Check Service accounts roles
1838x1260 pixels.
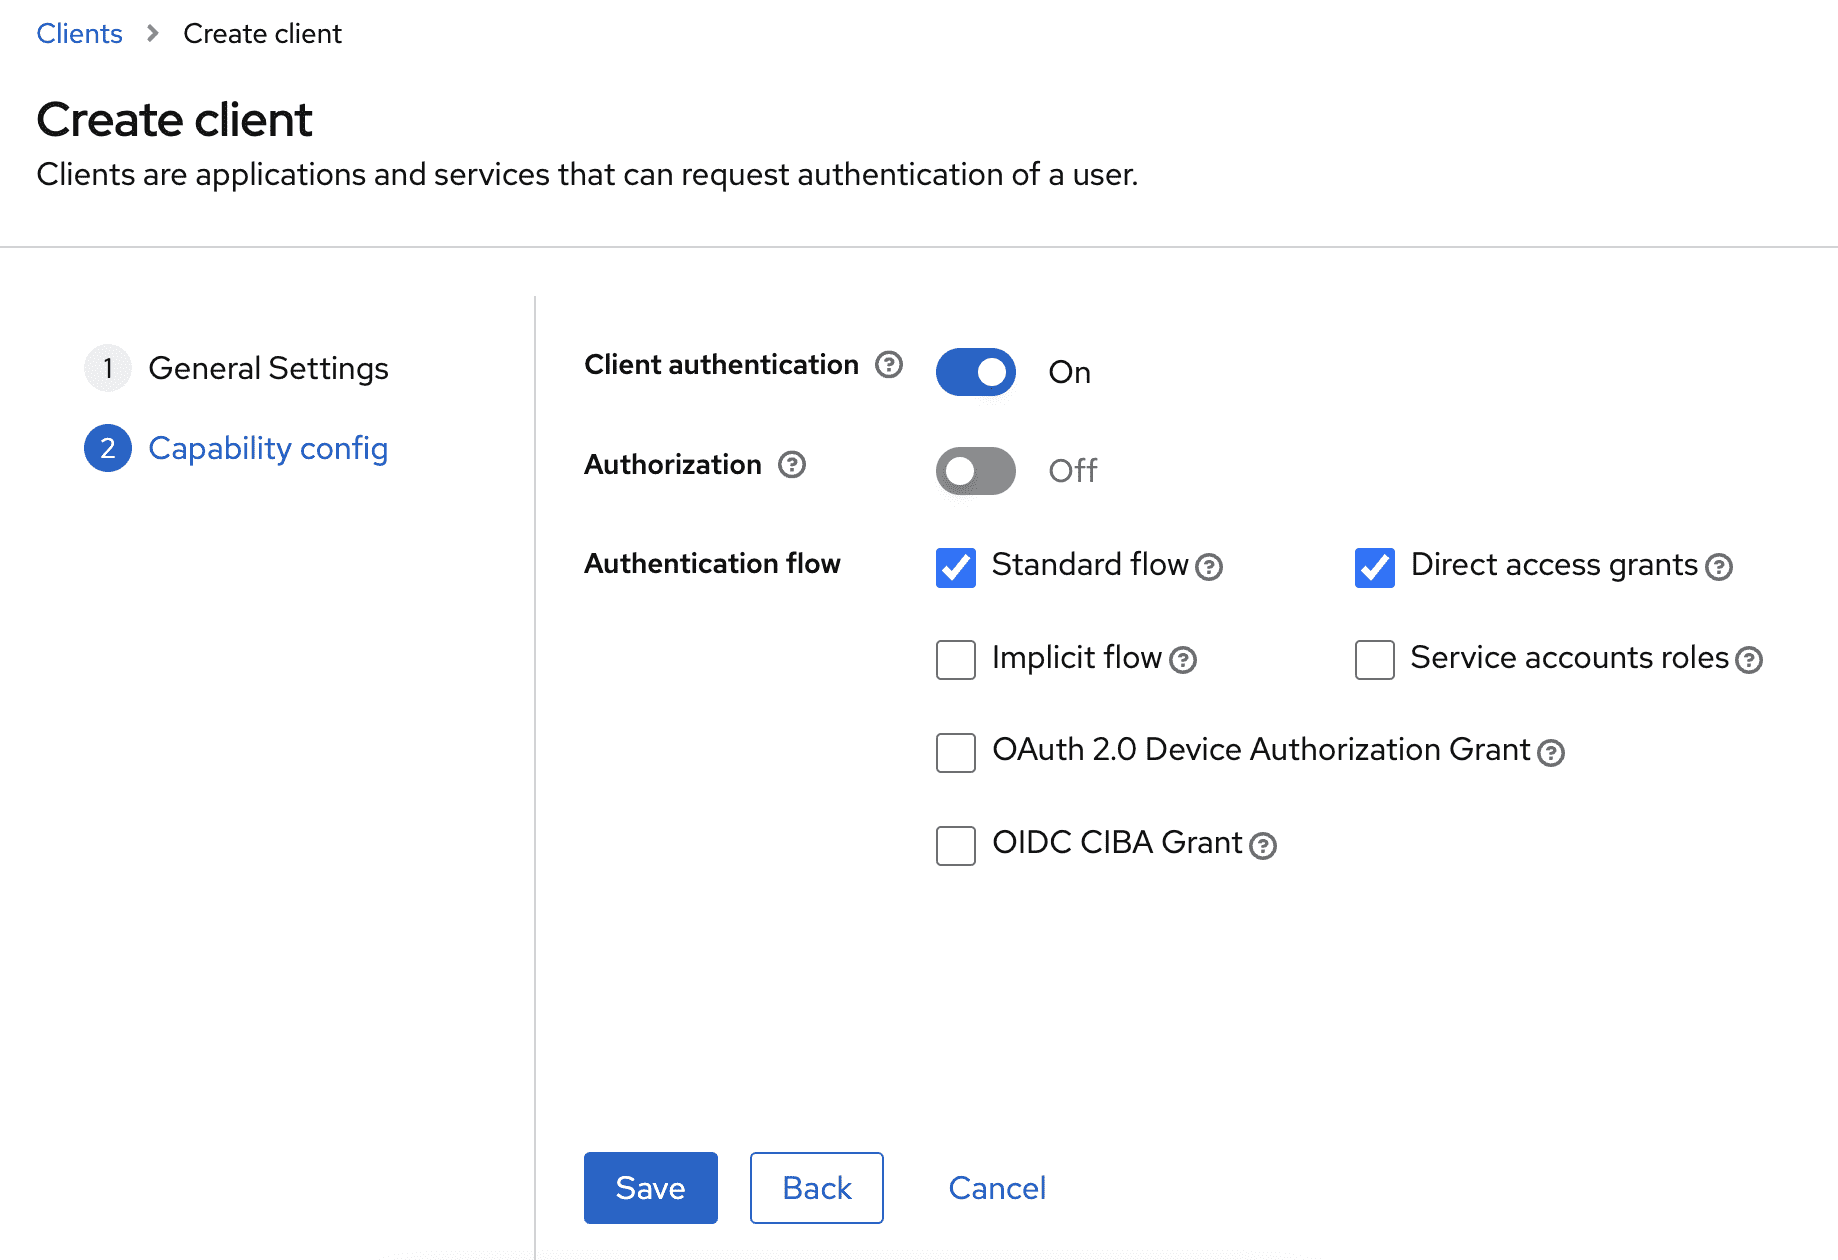click(1374, 660)
